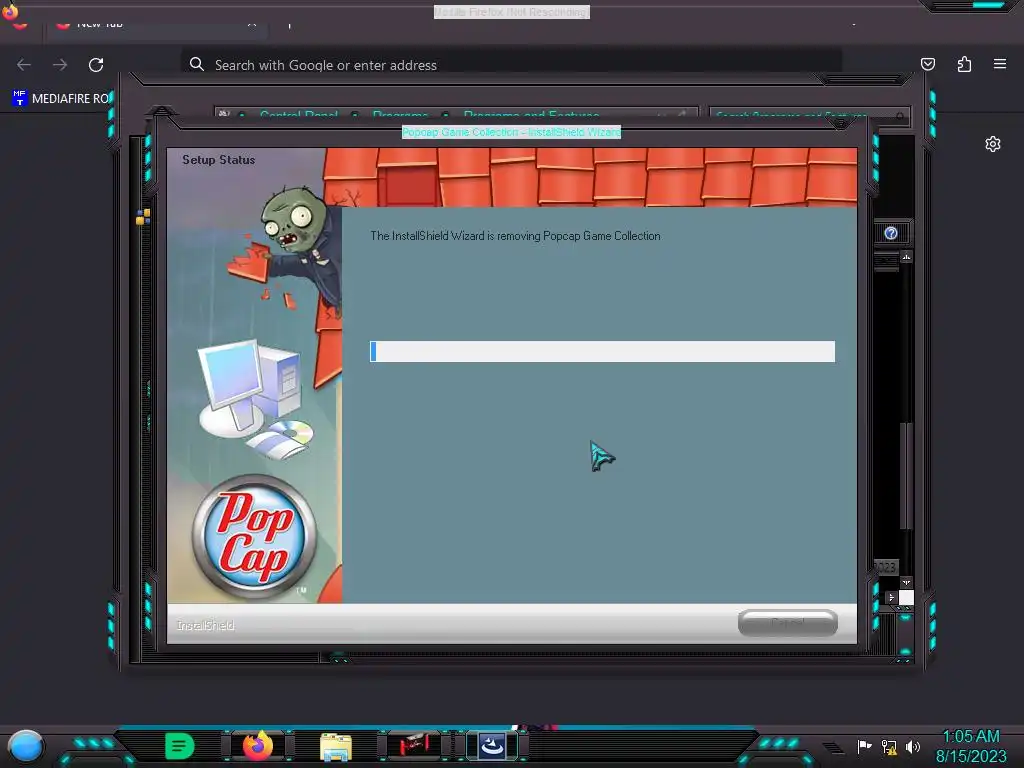Open MEDIAFIRE bookmark in bookmarks bar
Screen dimensions: 1024x768
[x=61, y=99]
